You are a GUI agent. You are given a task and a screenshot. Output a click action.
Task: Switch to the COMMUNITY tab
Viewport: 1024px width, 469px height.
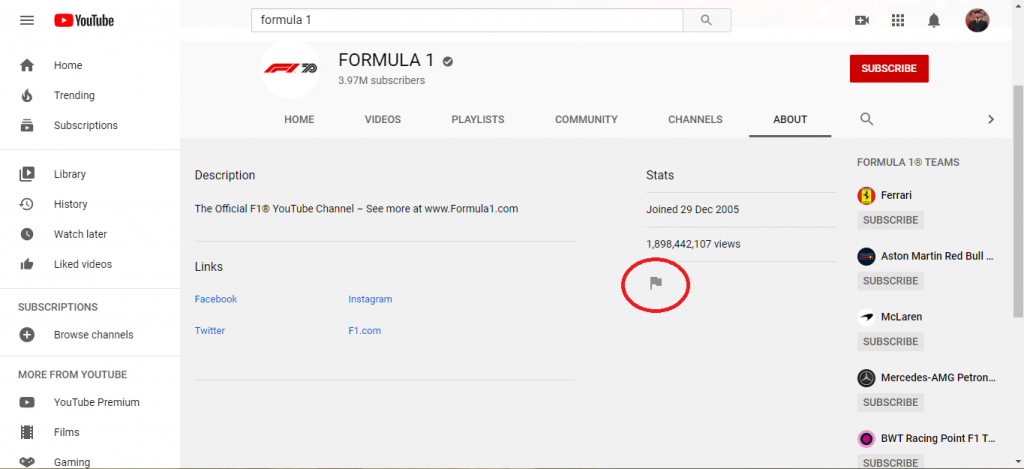586,120
